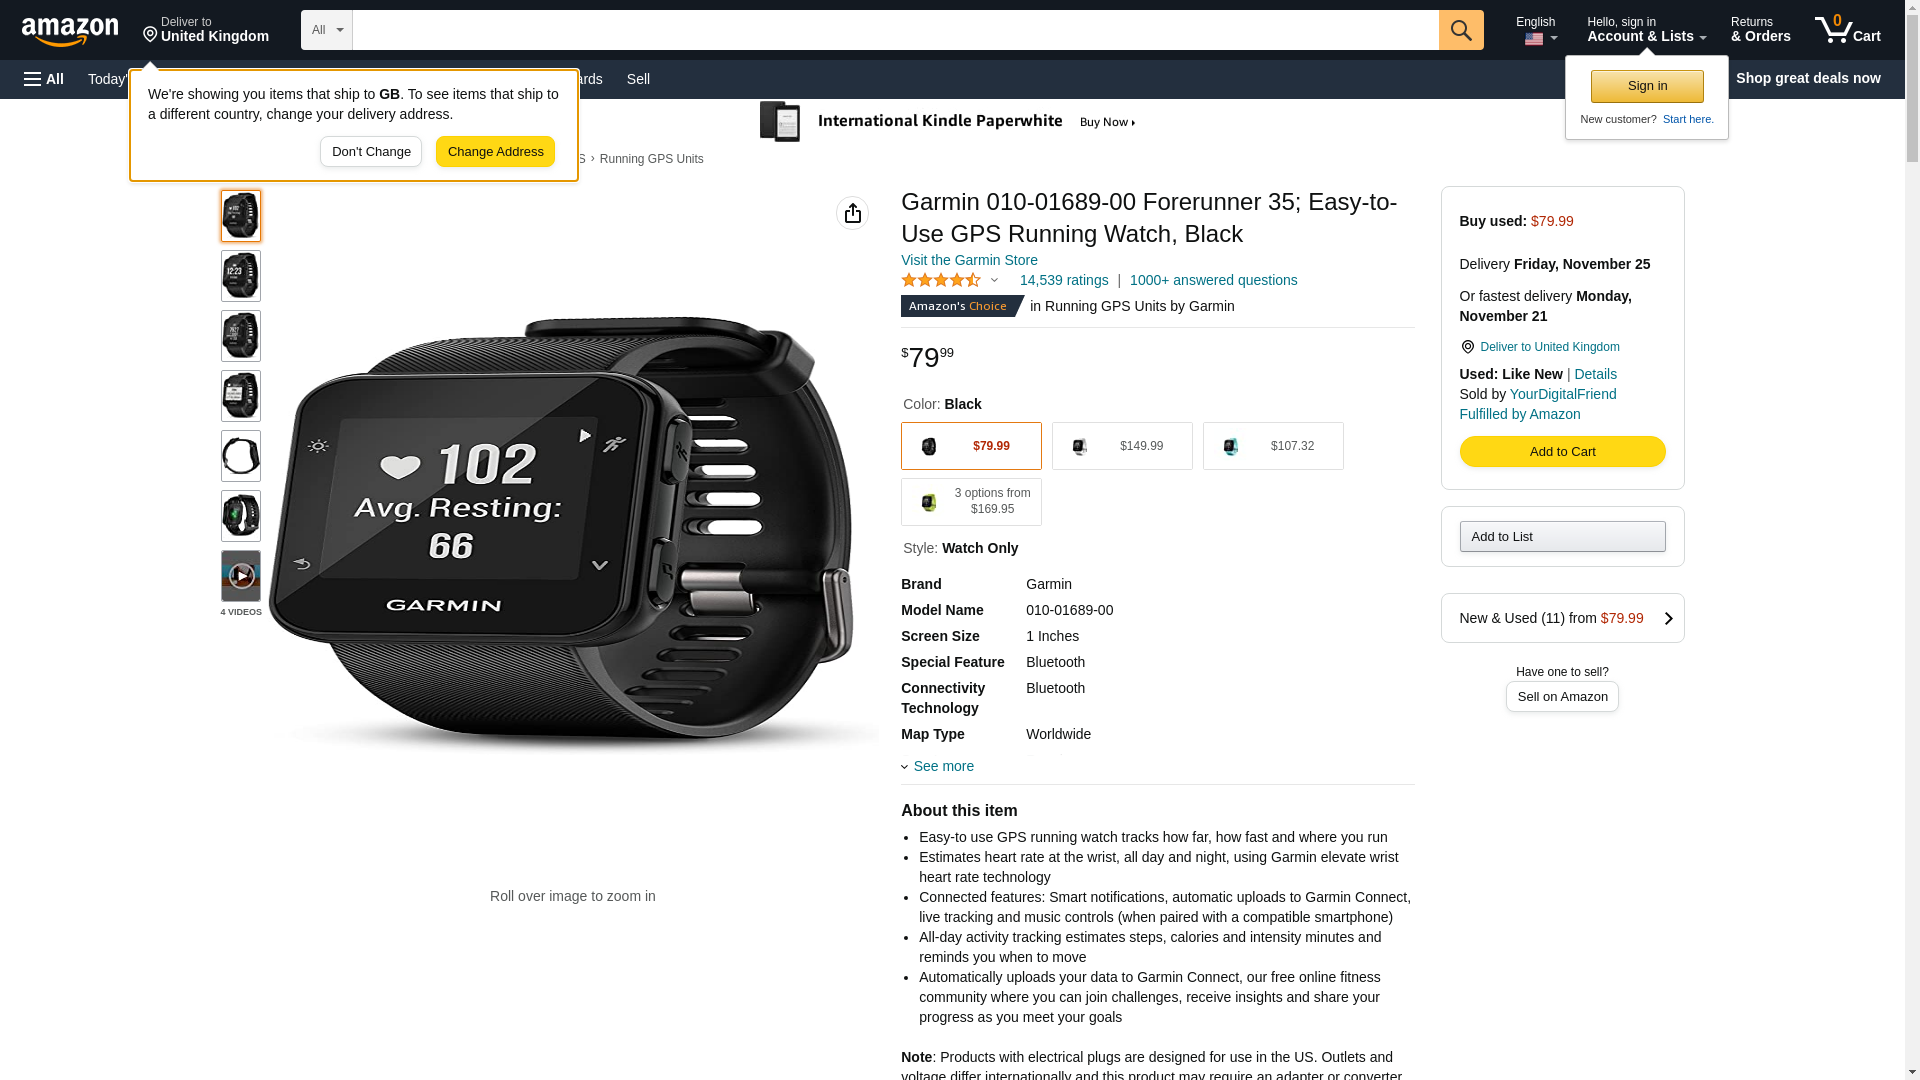Viewport: 1920px width, 1080px height.
Task: Select the $107.32 color variant
Action: point(1273,446)
